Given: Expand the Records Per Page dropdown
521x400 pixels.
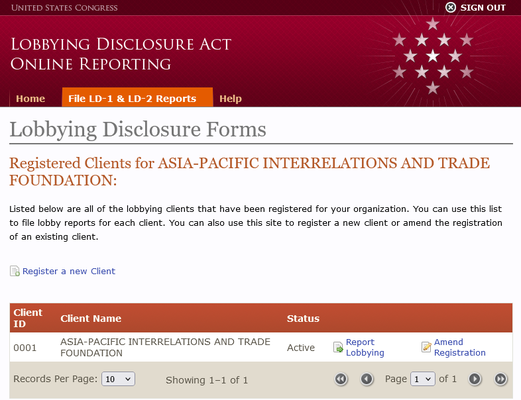Looking at the screenshot, I should [x=118, y=379].
